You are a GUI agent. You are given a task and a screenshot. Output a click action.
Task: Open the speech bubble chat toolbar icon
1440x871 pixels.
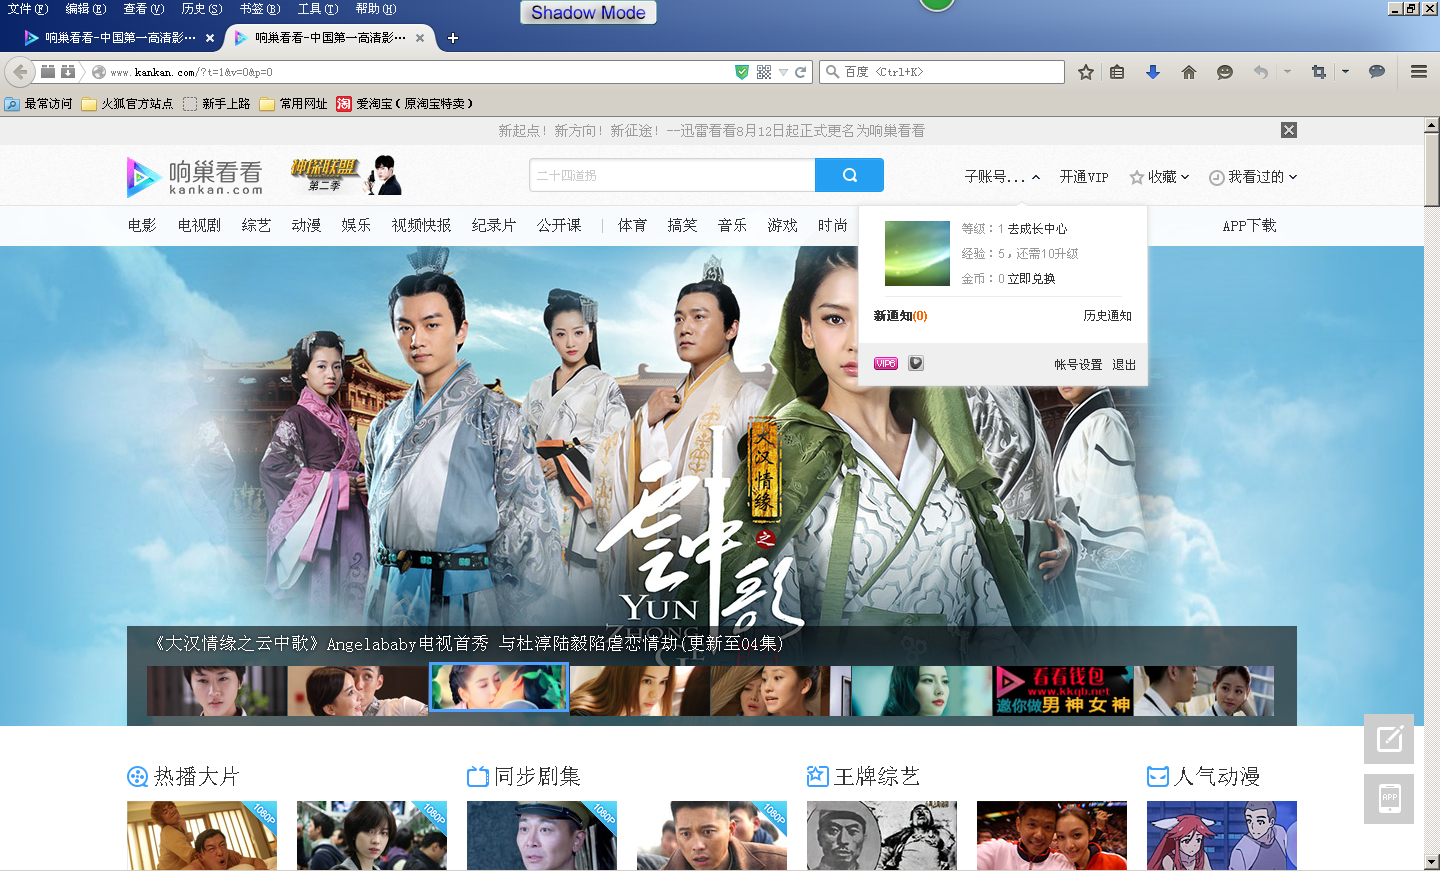pos(1377,72)
